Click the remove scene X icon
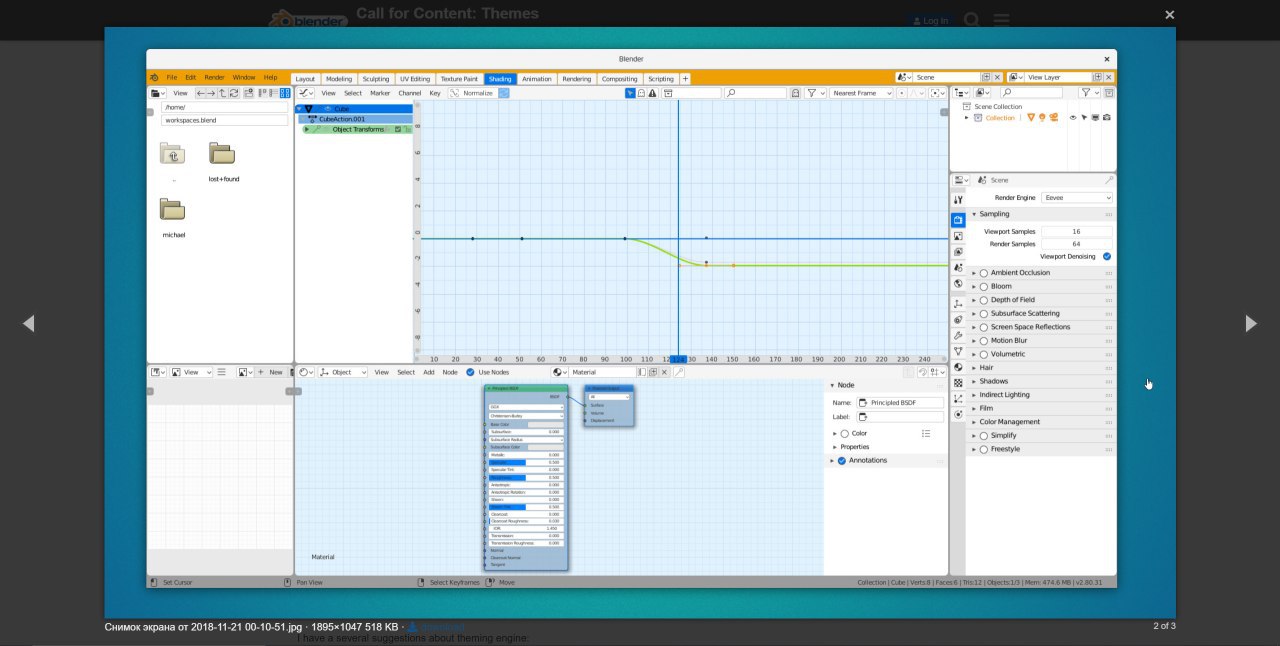The width and height of the screenshot is (1280, 646). 997,77
